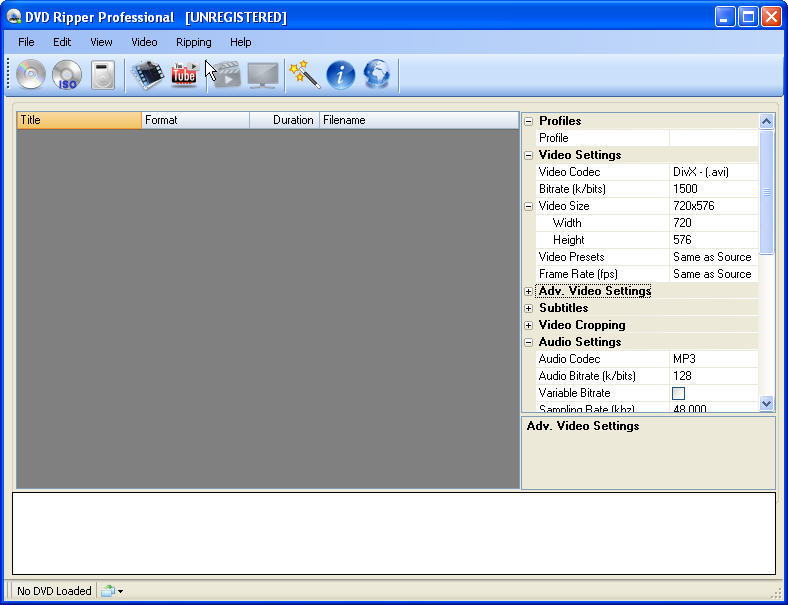This screenshot has height=605, width=788.
Task: Expand the Video Cropping section
Action: click(528, 326)
